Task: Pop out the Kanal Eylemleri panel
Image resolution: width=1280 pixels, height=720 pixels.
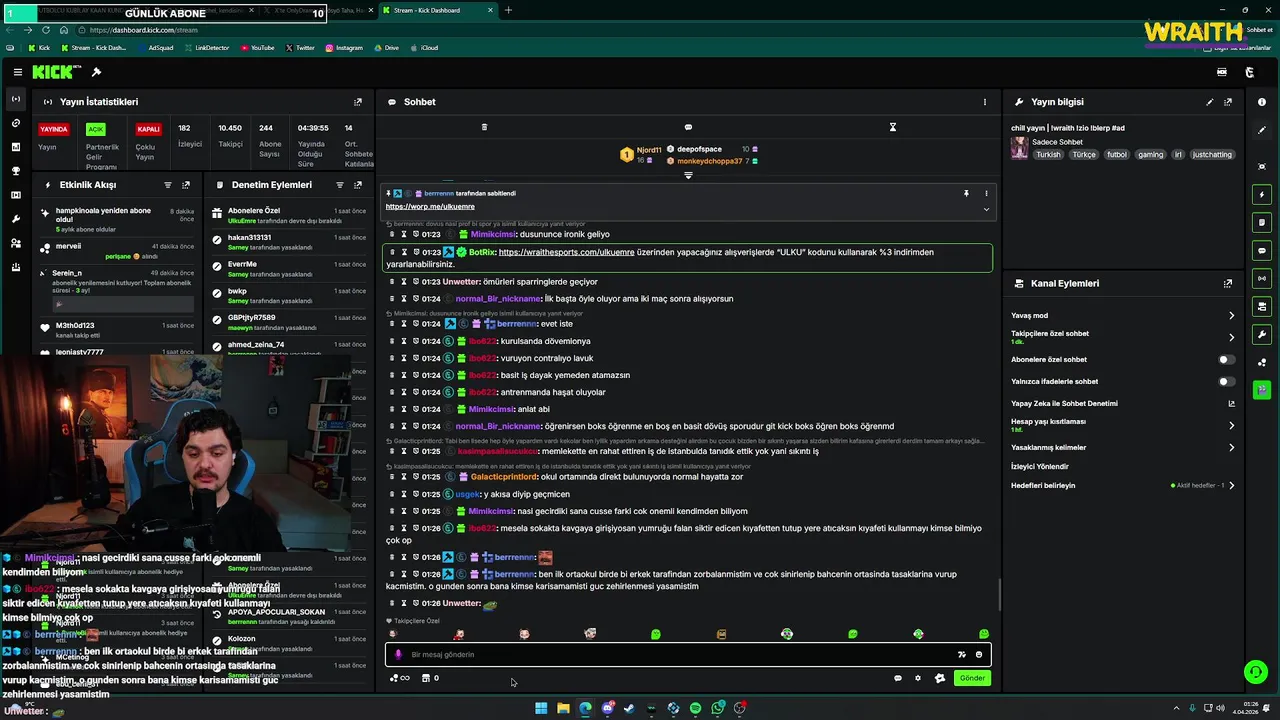Action: point(1228,284)
